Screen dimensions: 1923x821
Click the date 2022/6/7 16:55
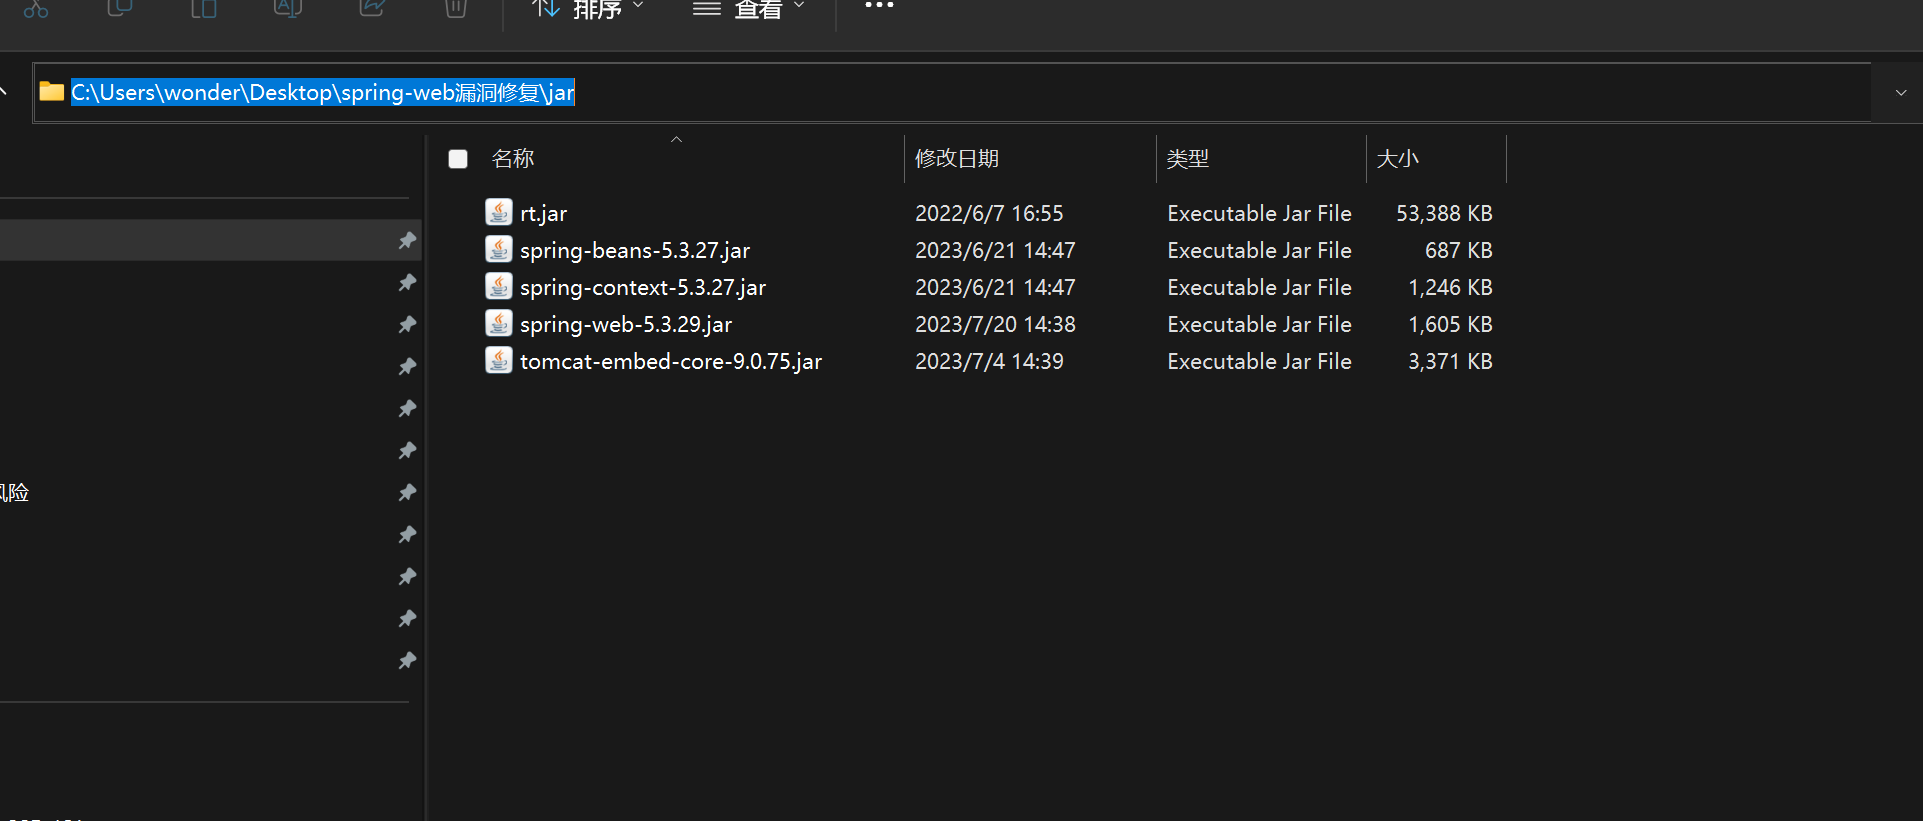coord(989,213)
